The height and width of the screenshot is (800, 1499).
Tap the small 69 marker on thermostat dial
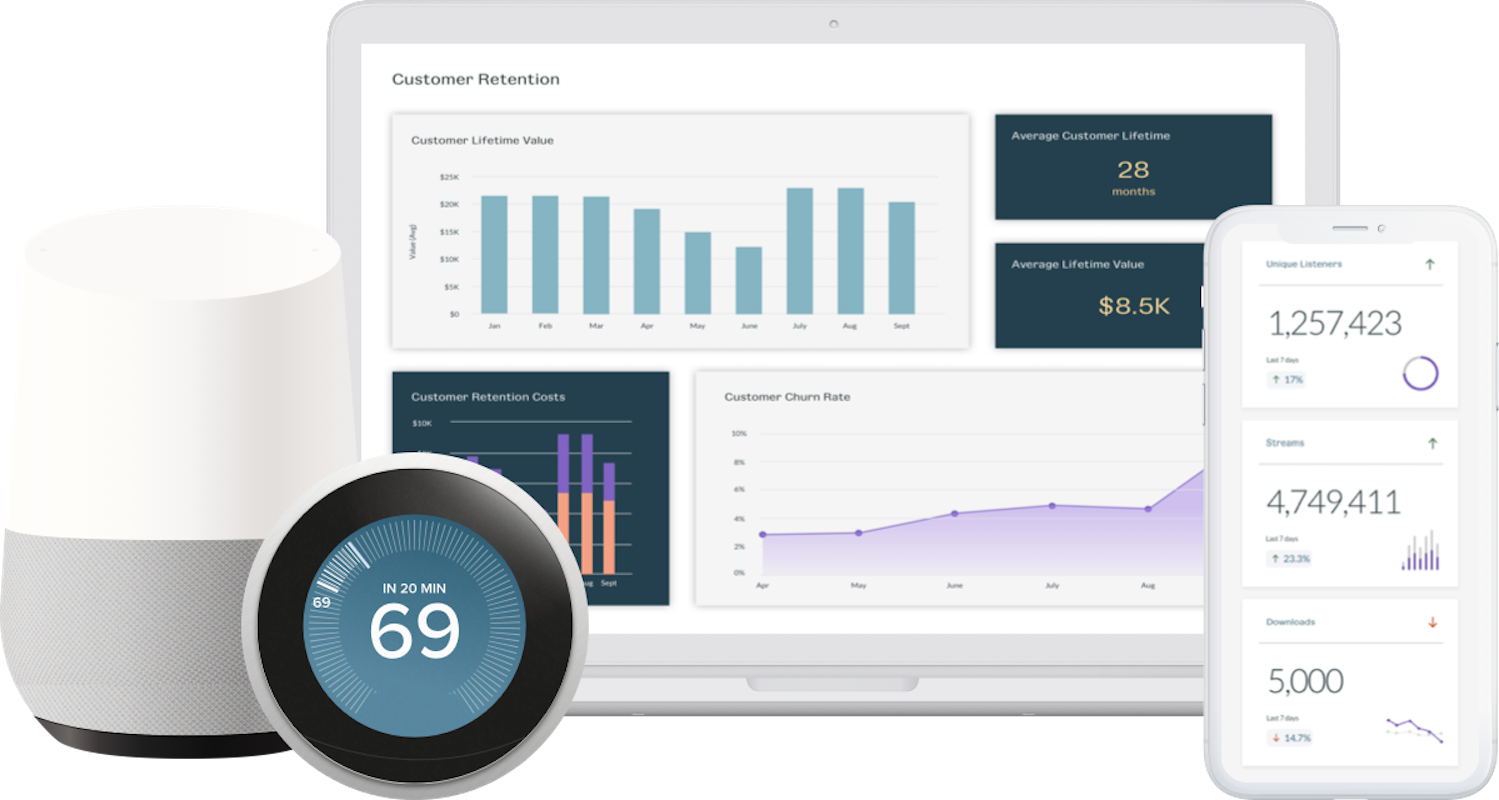click(321, 603)
